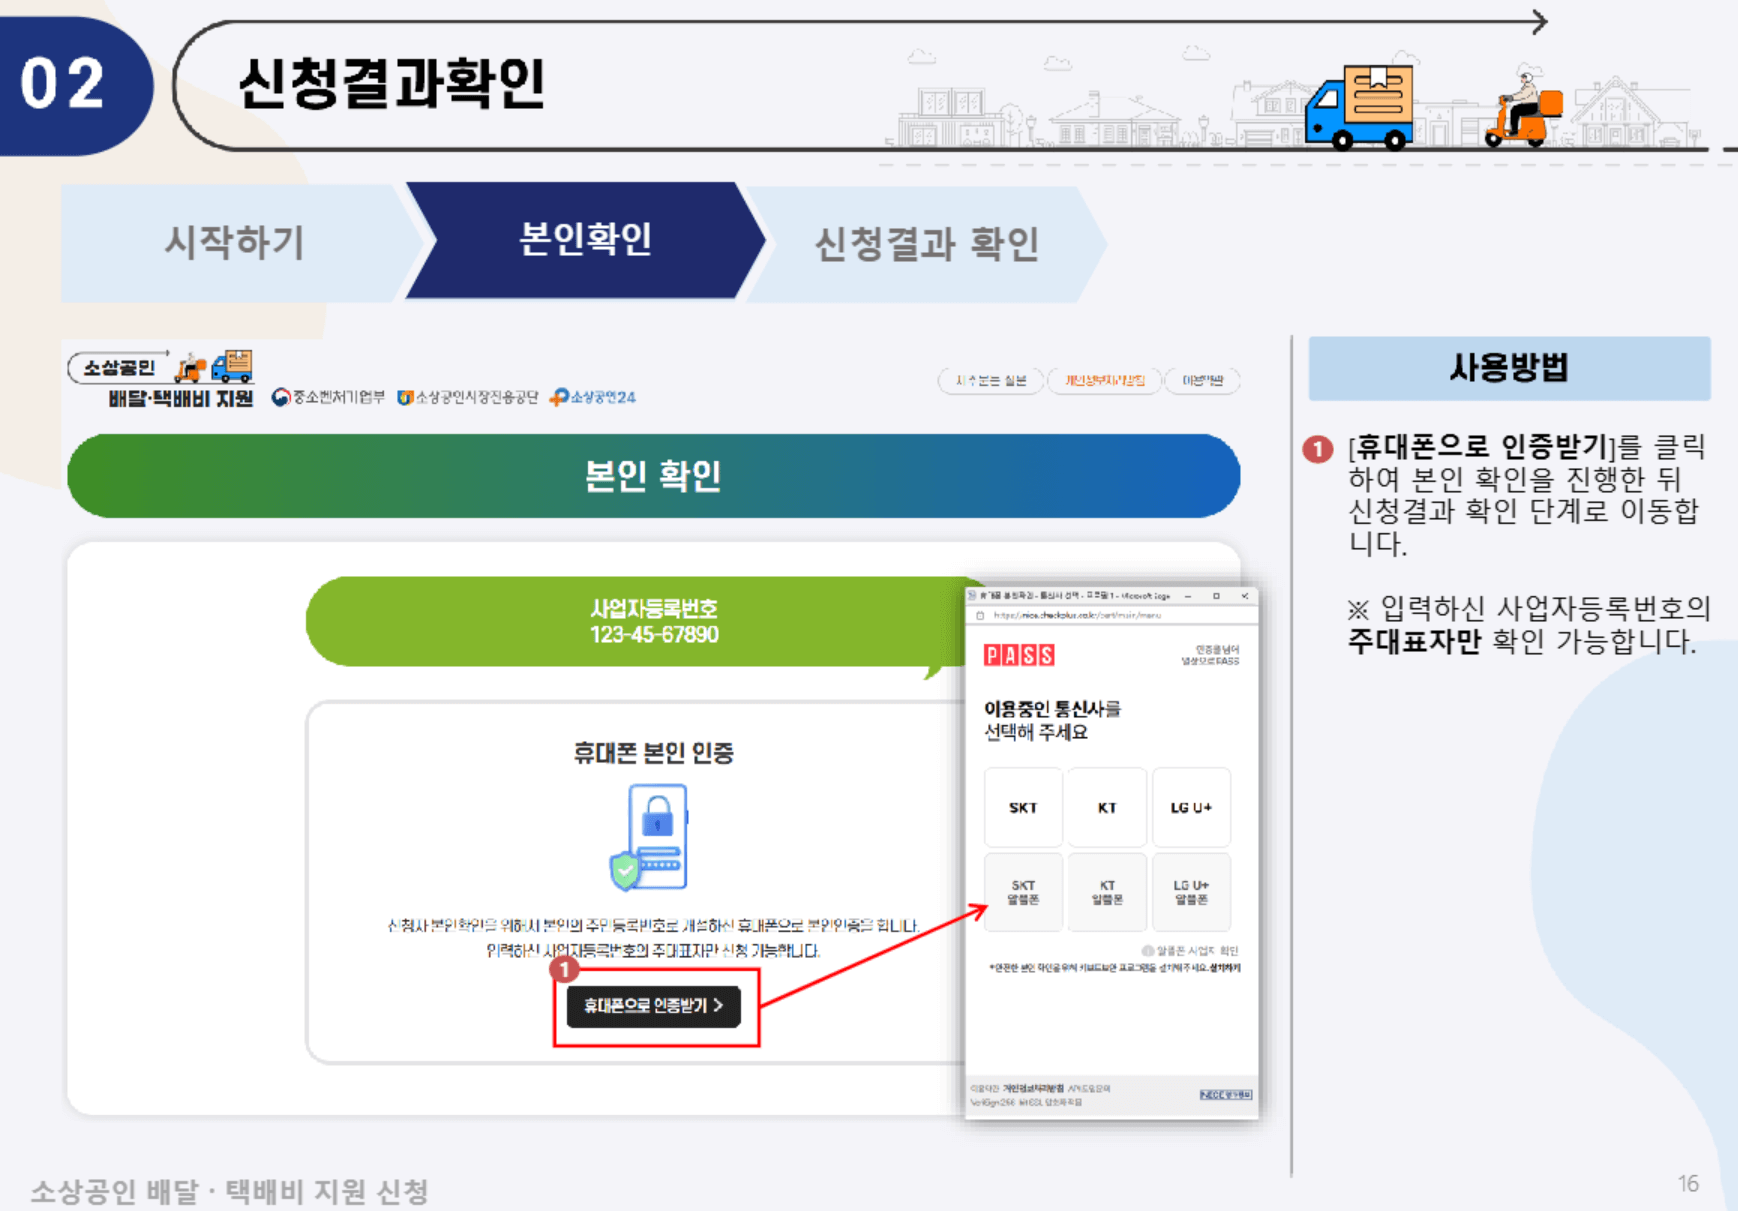
Task: Click the info icon beside 알뜰폰 사업자 확인
Action: pos(1147,951)
